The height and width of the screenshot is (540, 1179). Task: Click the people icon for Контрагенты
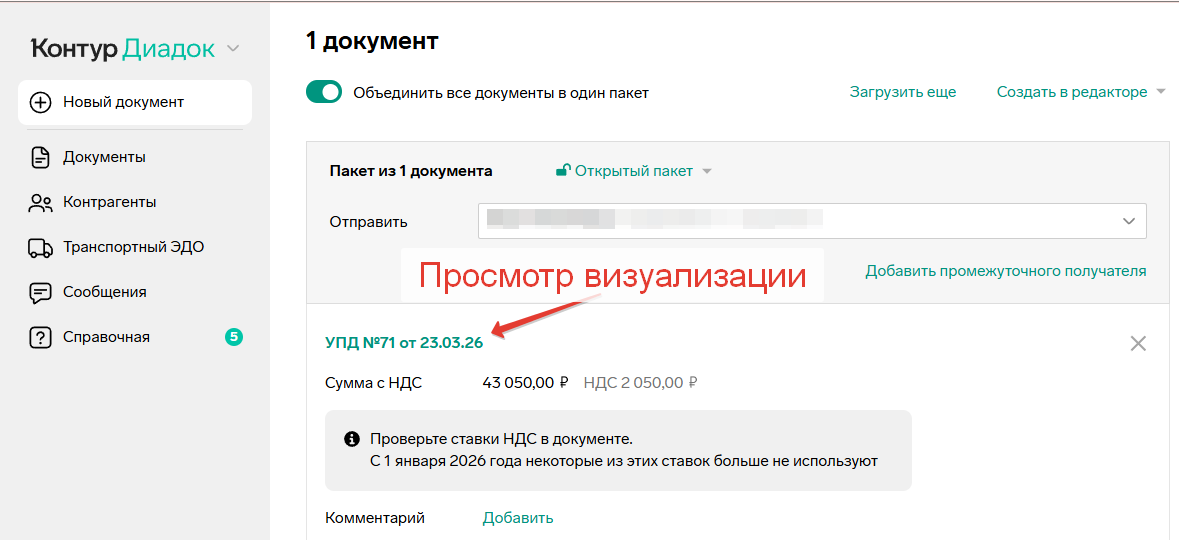pyautogui.click(x=41, y=202)
